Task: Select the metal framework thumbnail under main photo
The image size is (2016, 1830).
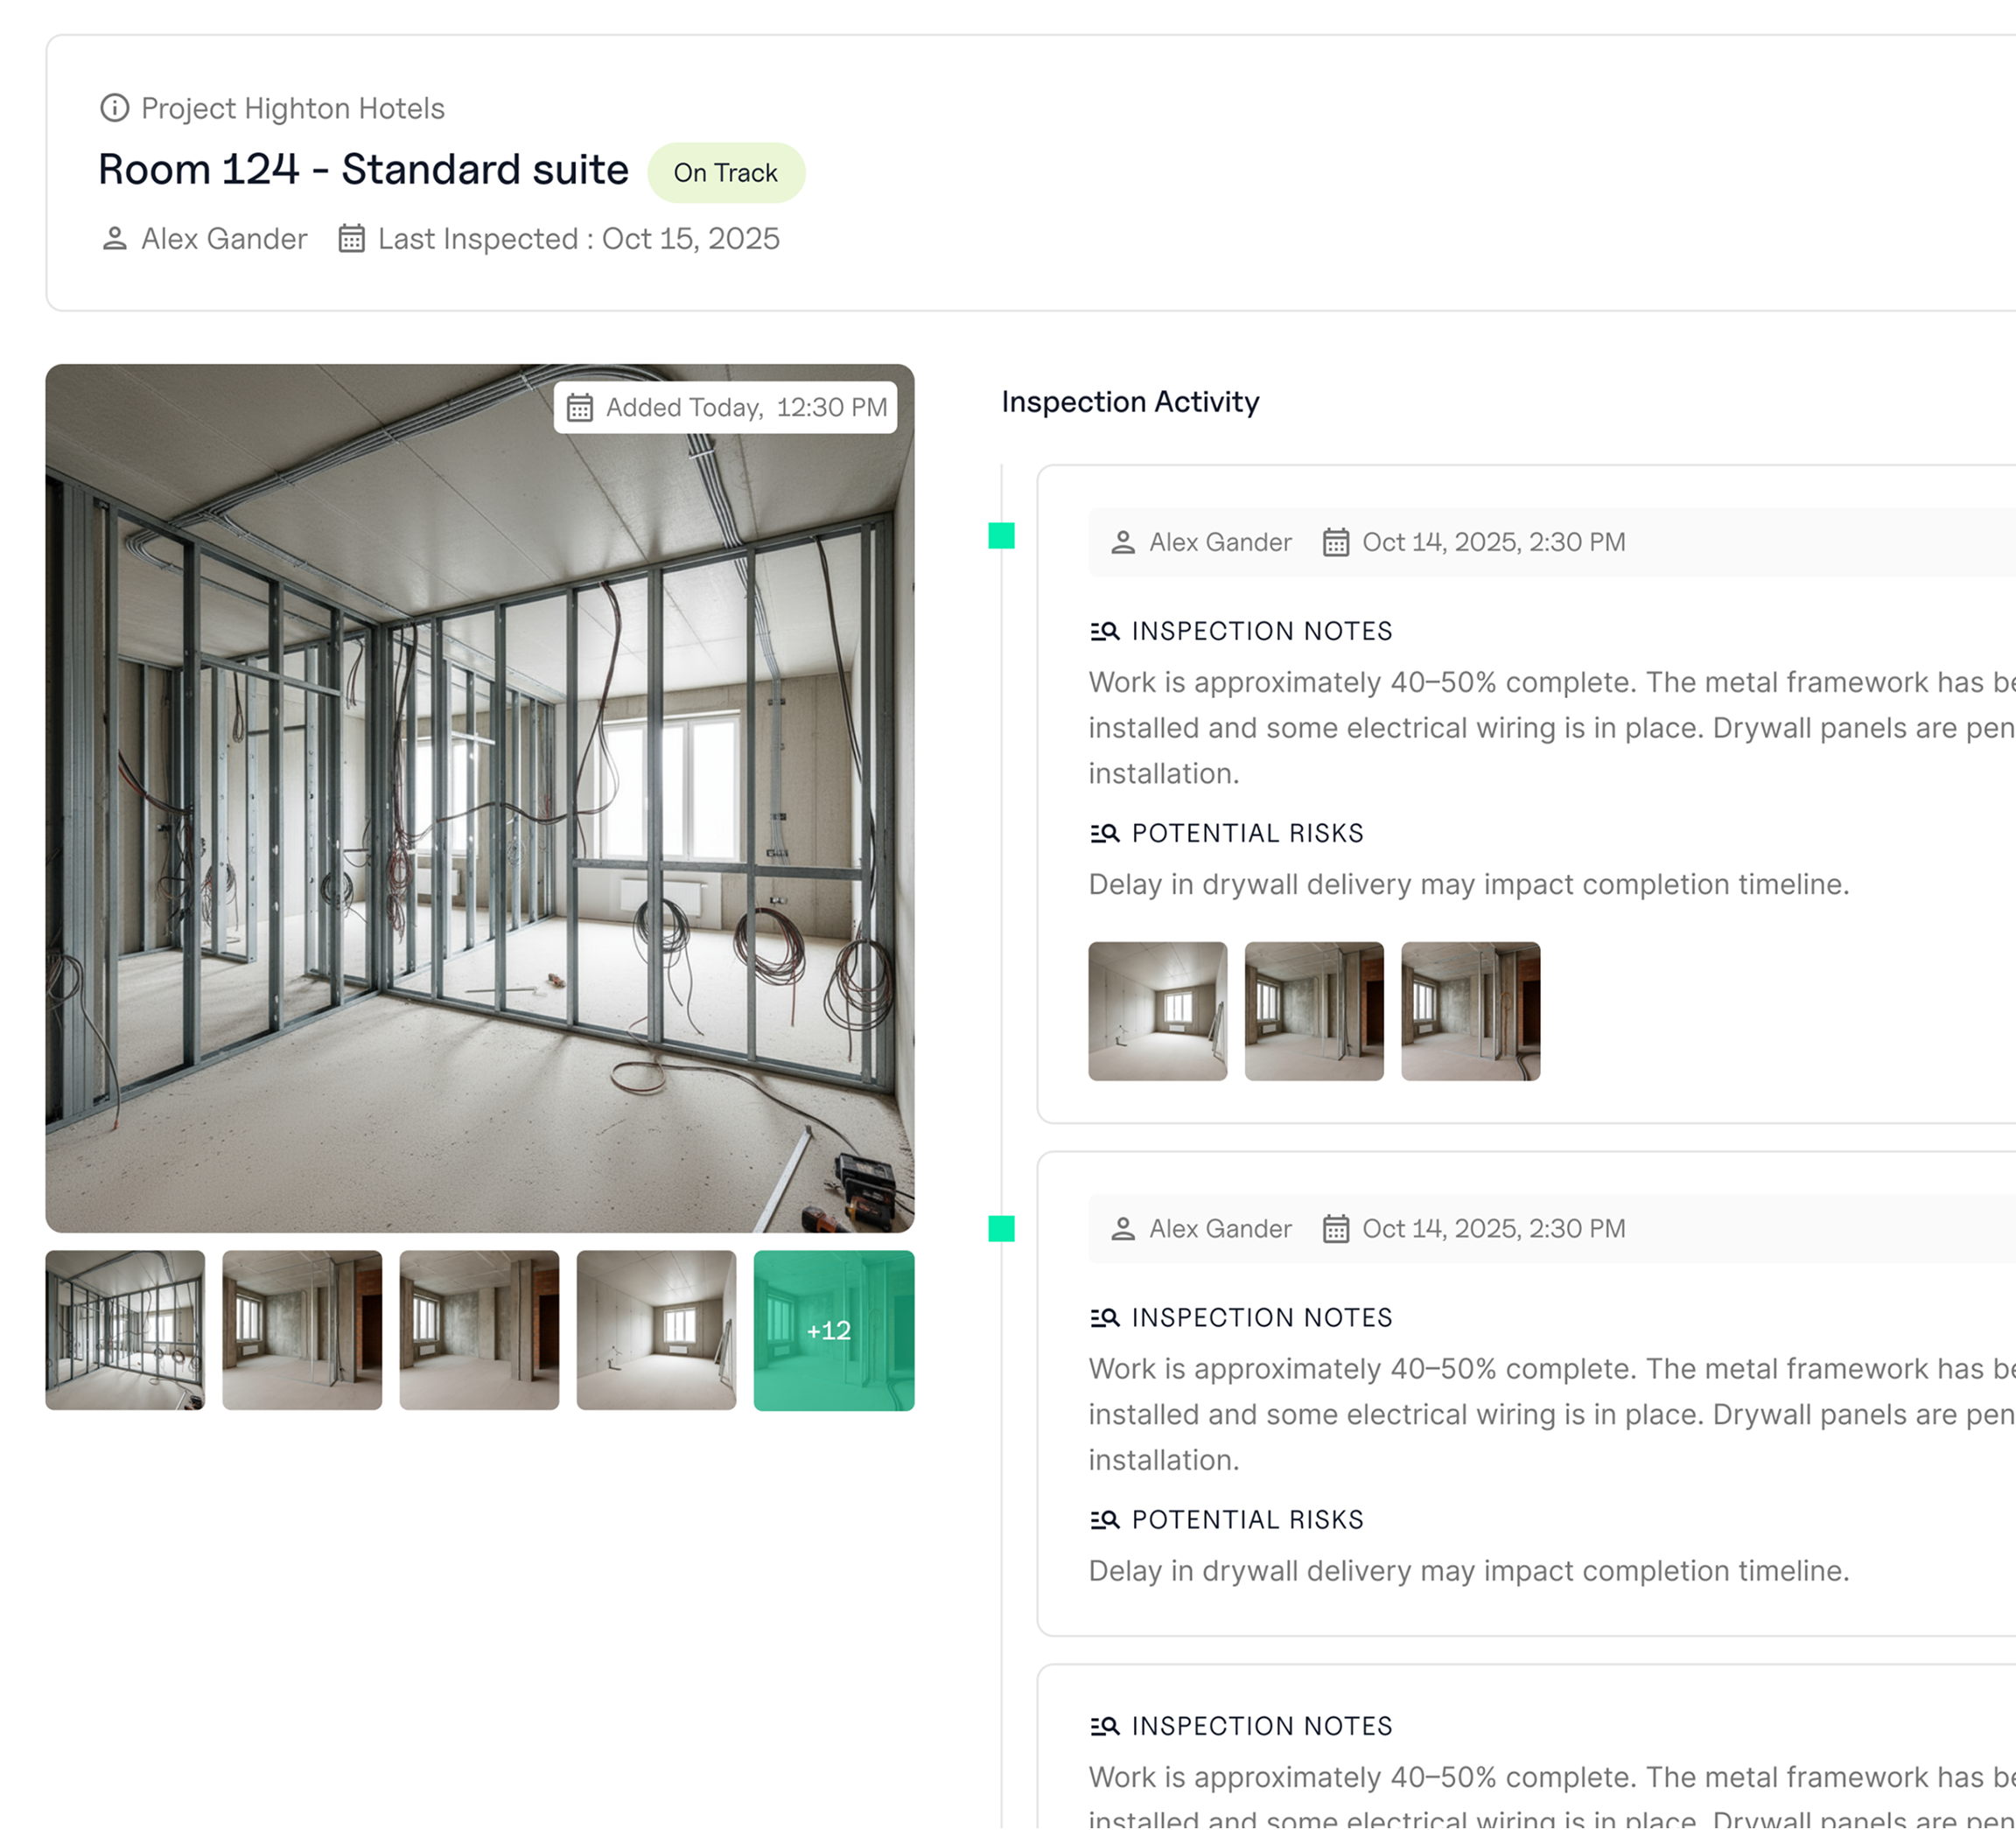Action: click(x=125, y=1331)
